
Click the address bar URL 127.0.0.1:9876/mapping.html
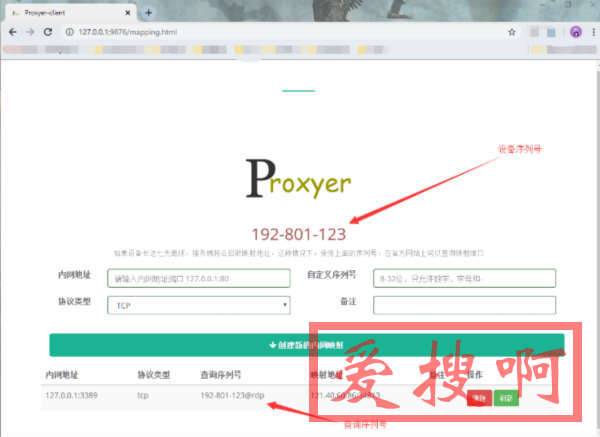coord(127,32)
